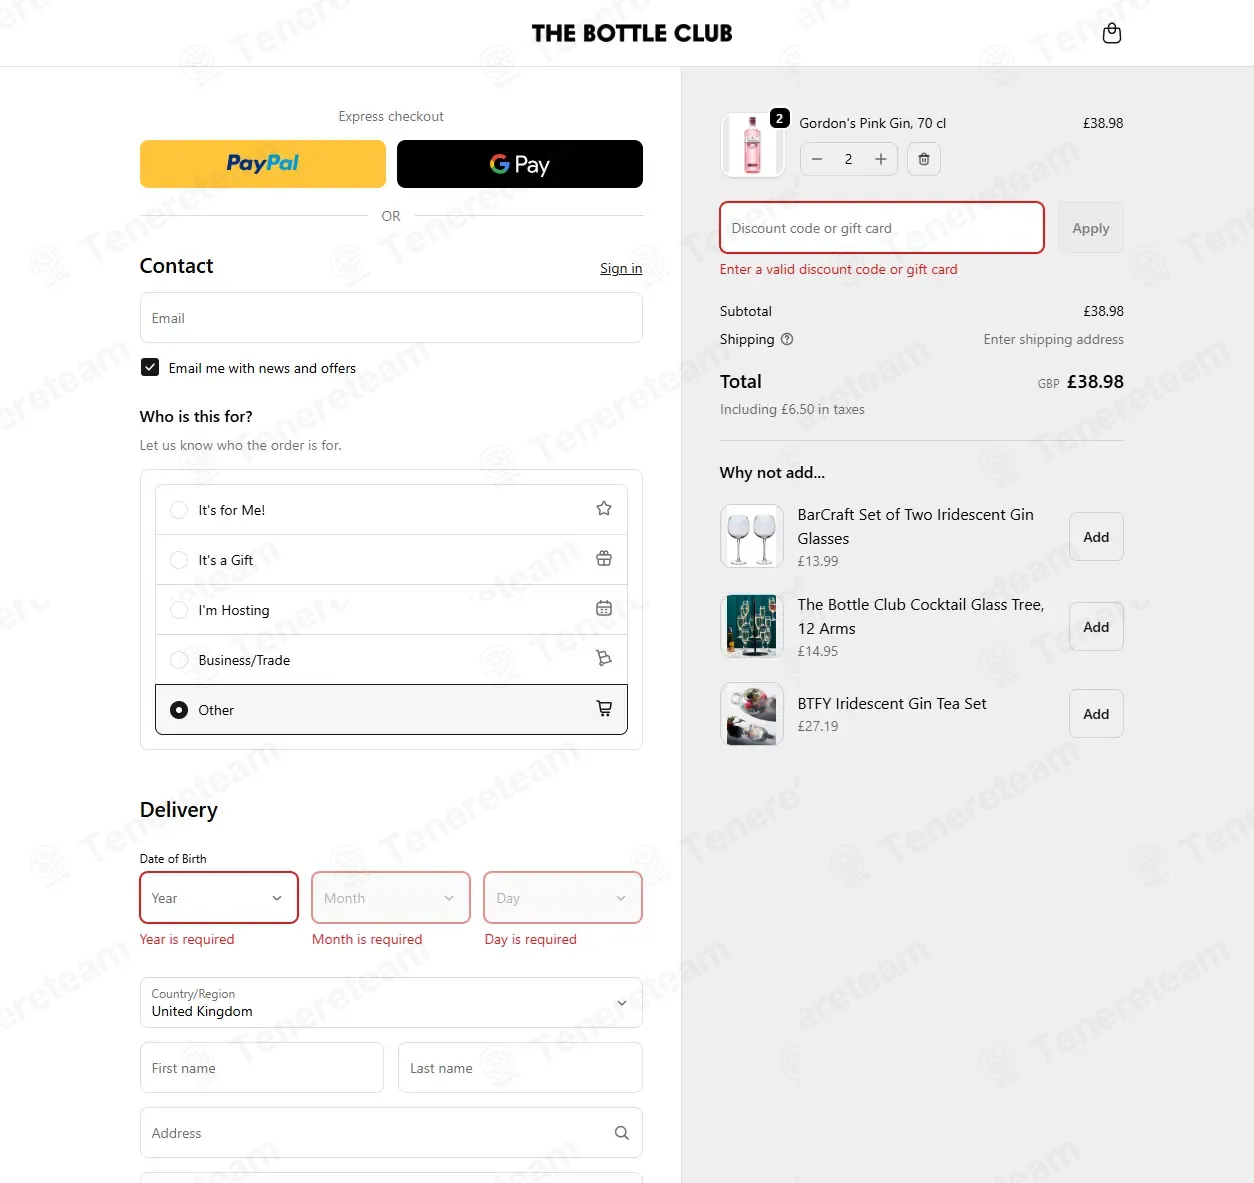Open the shopping bag cart icon

(1111, 34)
